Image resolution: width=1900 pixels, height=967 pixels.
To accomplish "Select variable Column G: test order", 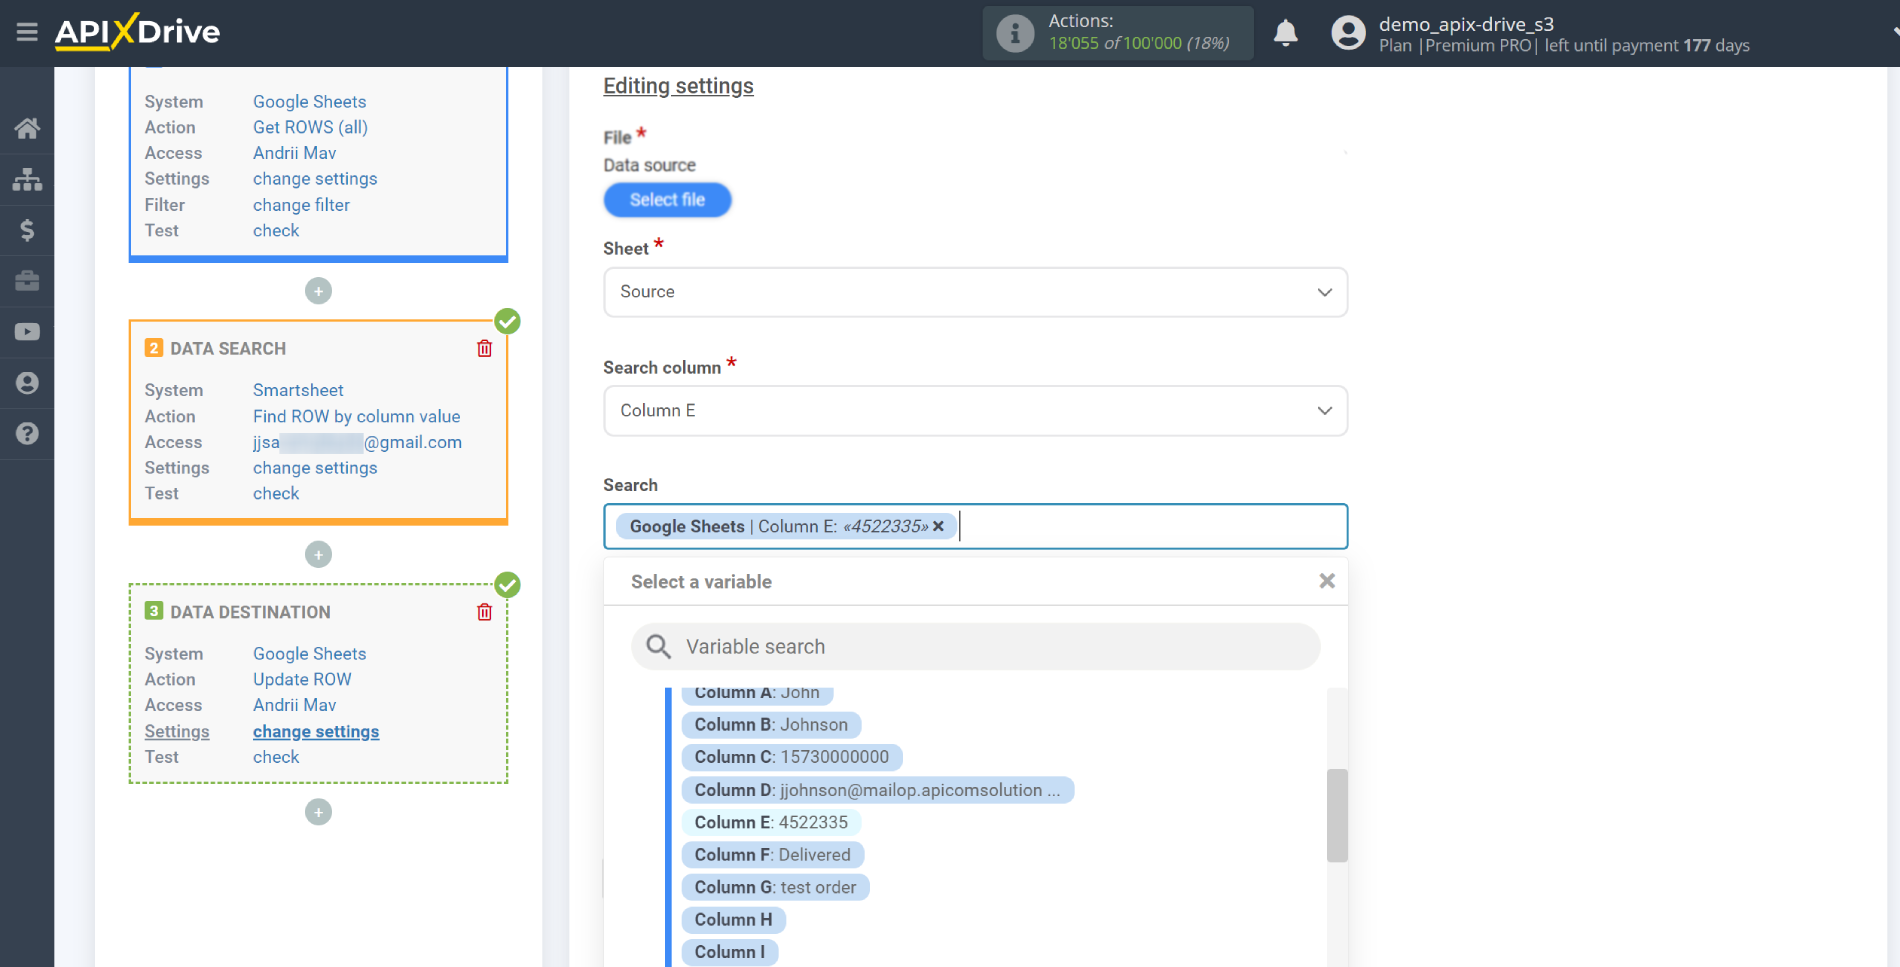I will point(775,887).
